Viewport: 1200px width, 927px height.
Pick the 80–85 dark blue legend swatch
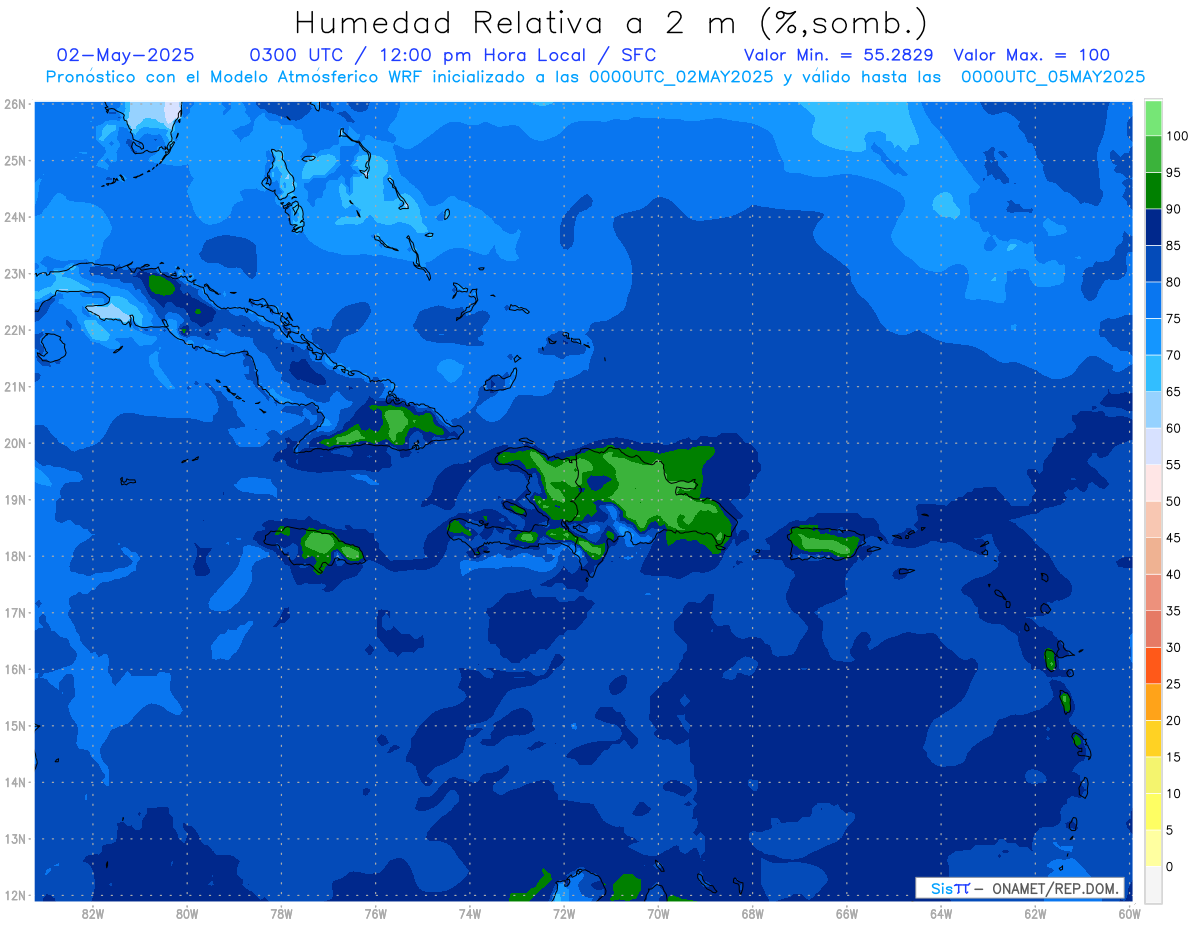pos(1153,264)
